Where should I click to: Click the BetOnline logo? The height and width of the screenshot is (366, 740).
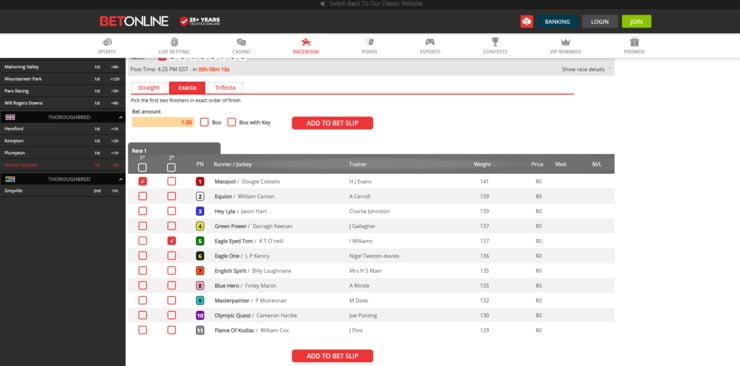[x=134, y=21]
